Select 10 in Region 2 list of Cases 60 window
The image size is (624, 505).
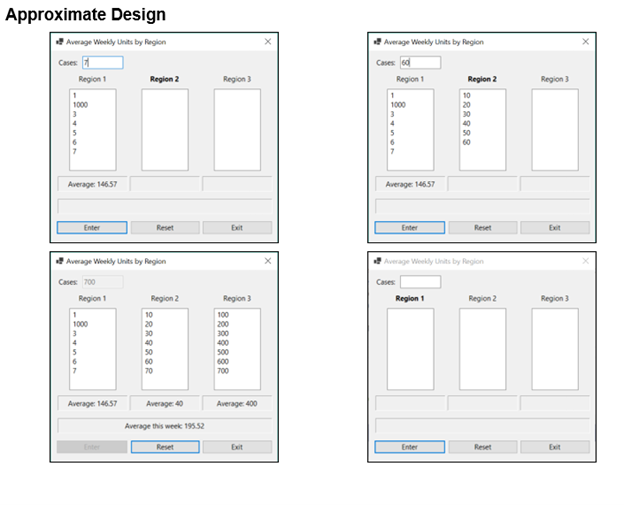coord(466,96)
